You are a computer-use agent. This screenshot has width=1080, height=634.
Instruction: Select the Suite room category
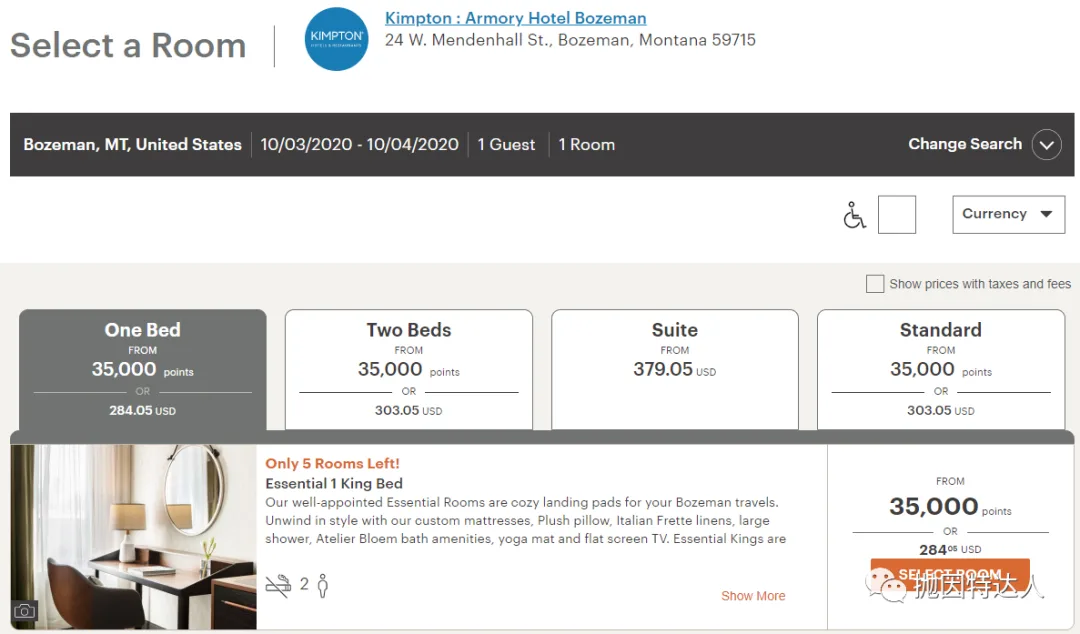pyautogui.click(x=675, y=369)
